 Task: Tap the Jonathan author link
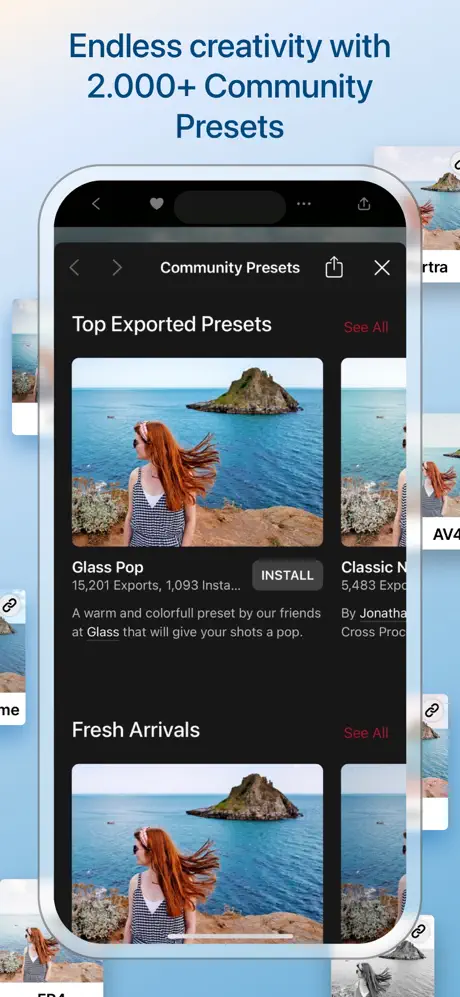click(x=382, y=614)
